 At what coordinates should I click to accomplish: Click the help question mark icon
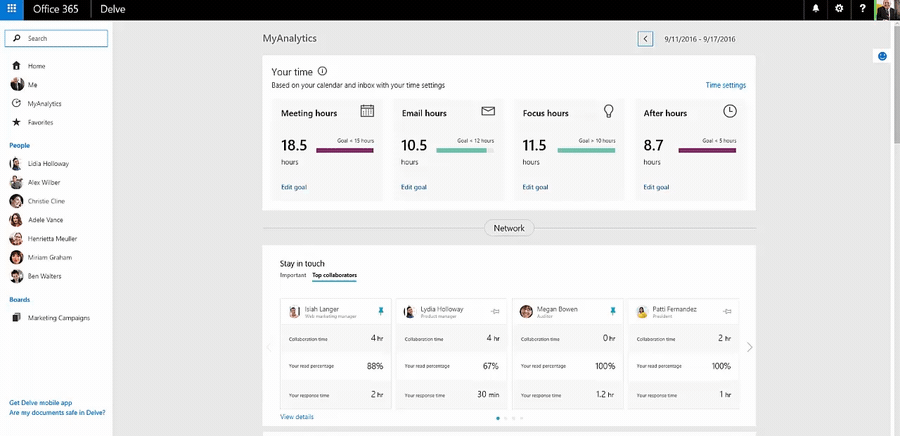[x=862, y=9]
